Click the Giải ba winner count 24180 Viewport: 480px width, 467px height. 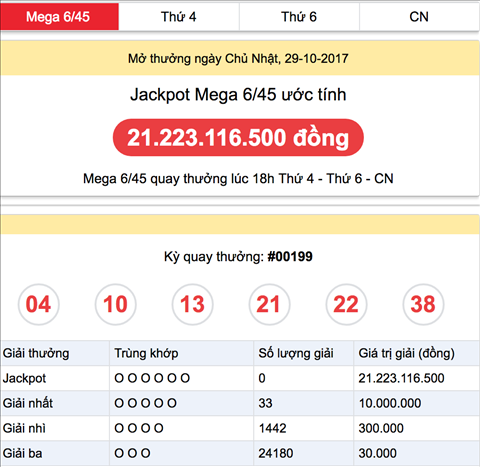coord(276,453)
